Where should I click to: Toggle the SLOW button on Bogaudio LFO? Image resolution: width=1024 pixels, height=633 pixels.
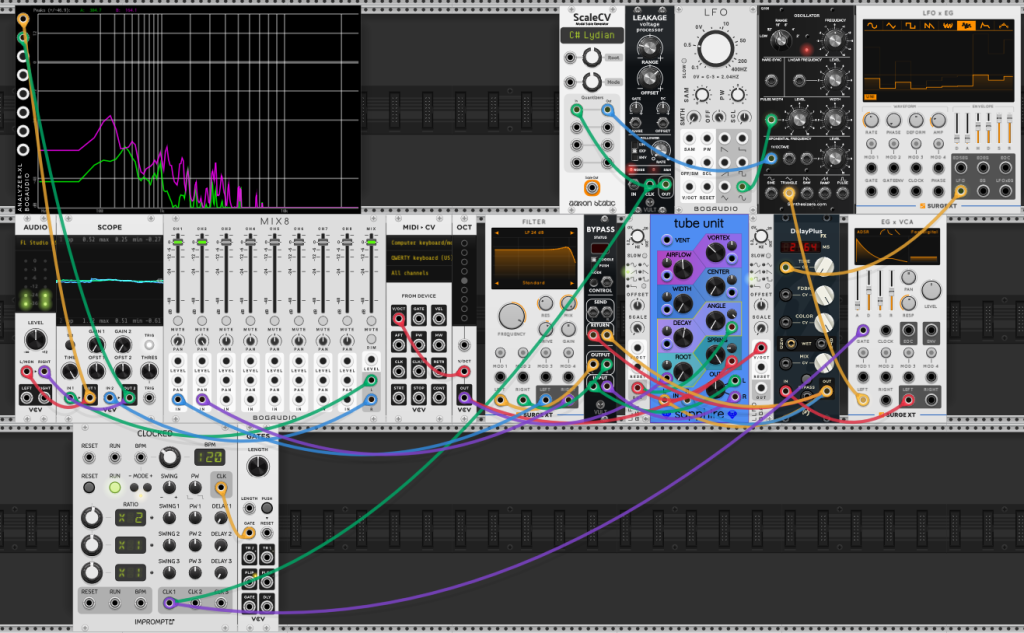pos(684,62)
